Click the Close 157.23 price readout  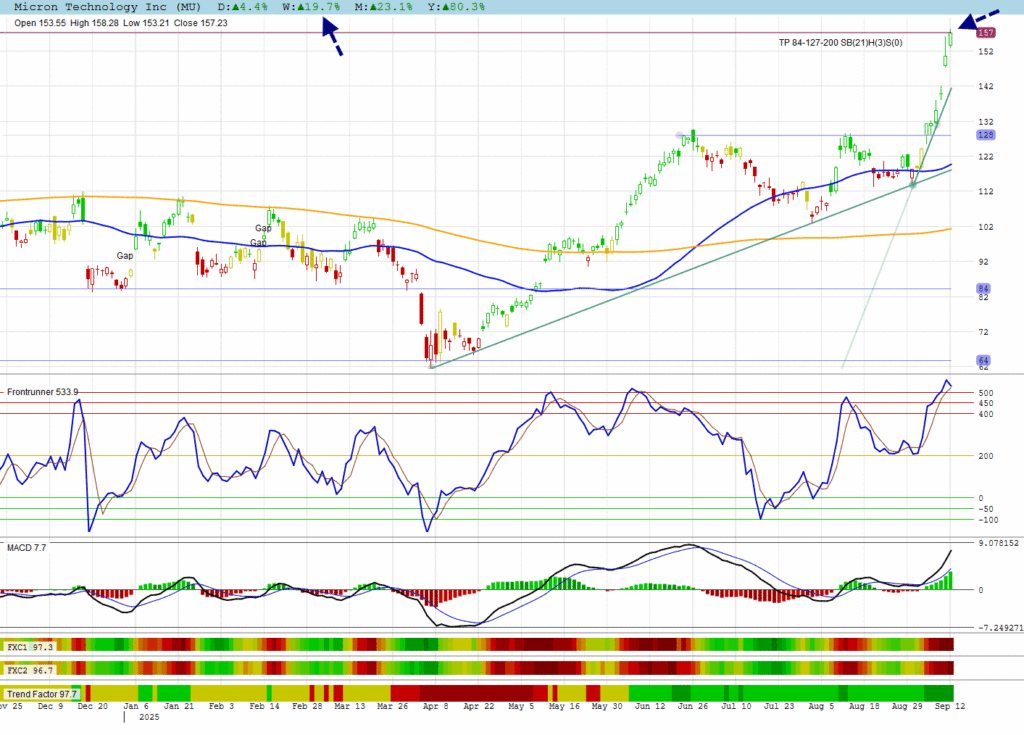(200, 23)
